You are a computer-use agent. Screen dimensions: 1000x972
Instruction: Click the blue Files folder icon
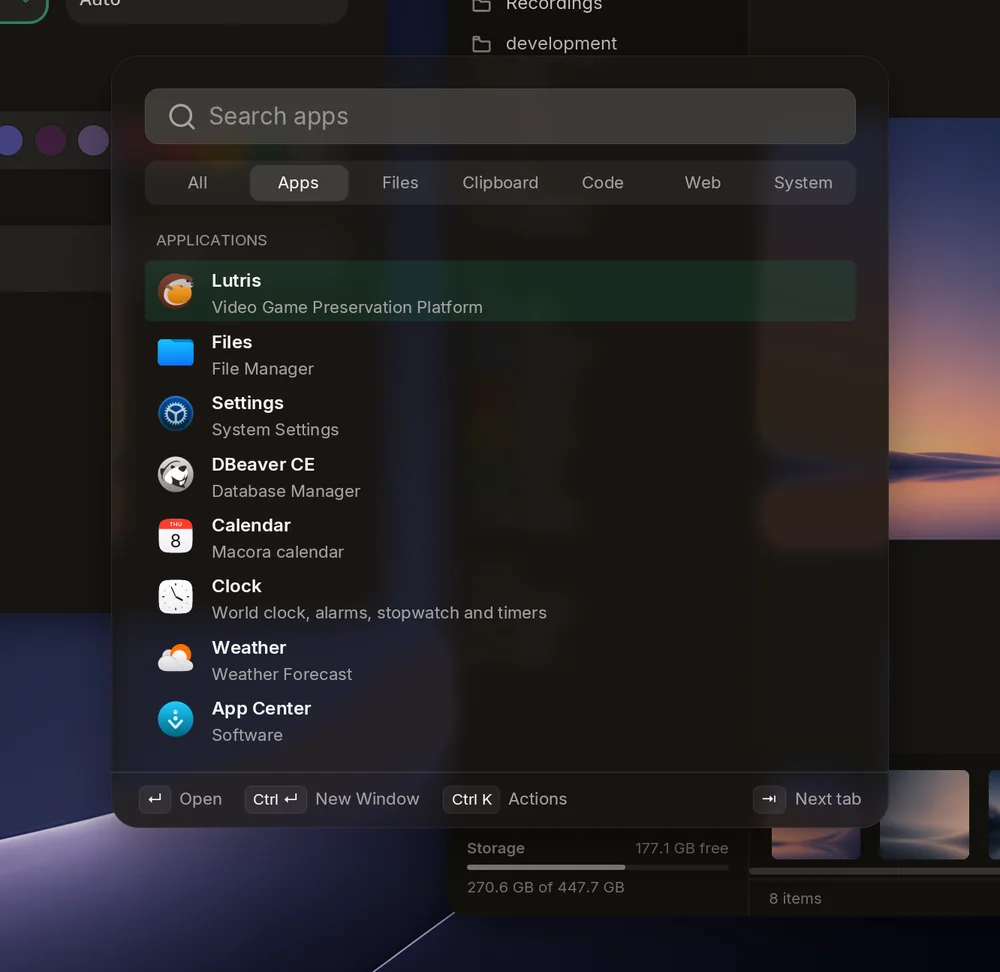pos(175,352)
